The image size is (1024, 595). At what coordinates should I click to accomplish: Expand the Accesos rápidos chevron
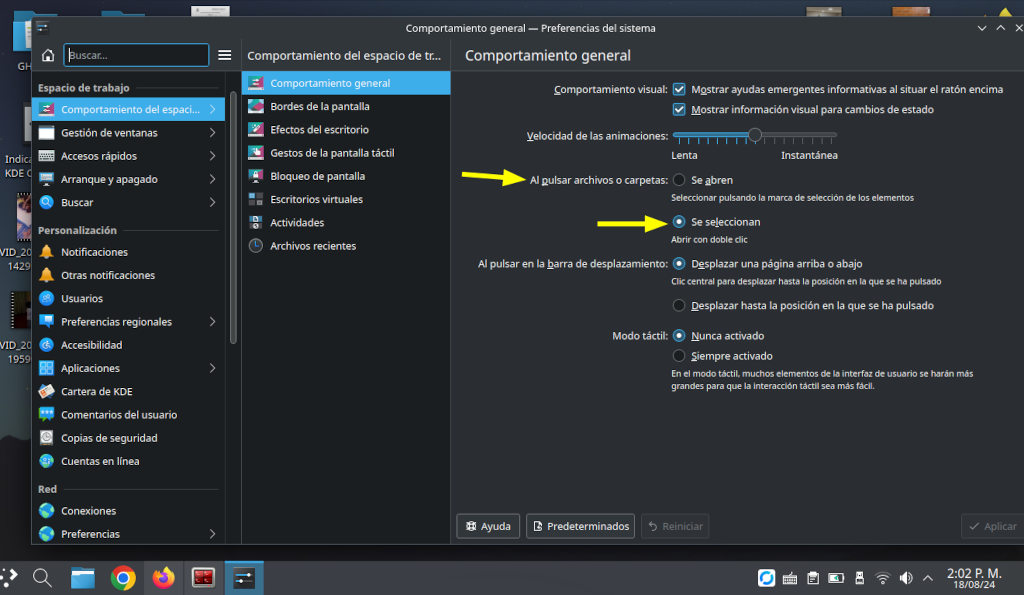[x=213, y=156]
